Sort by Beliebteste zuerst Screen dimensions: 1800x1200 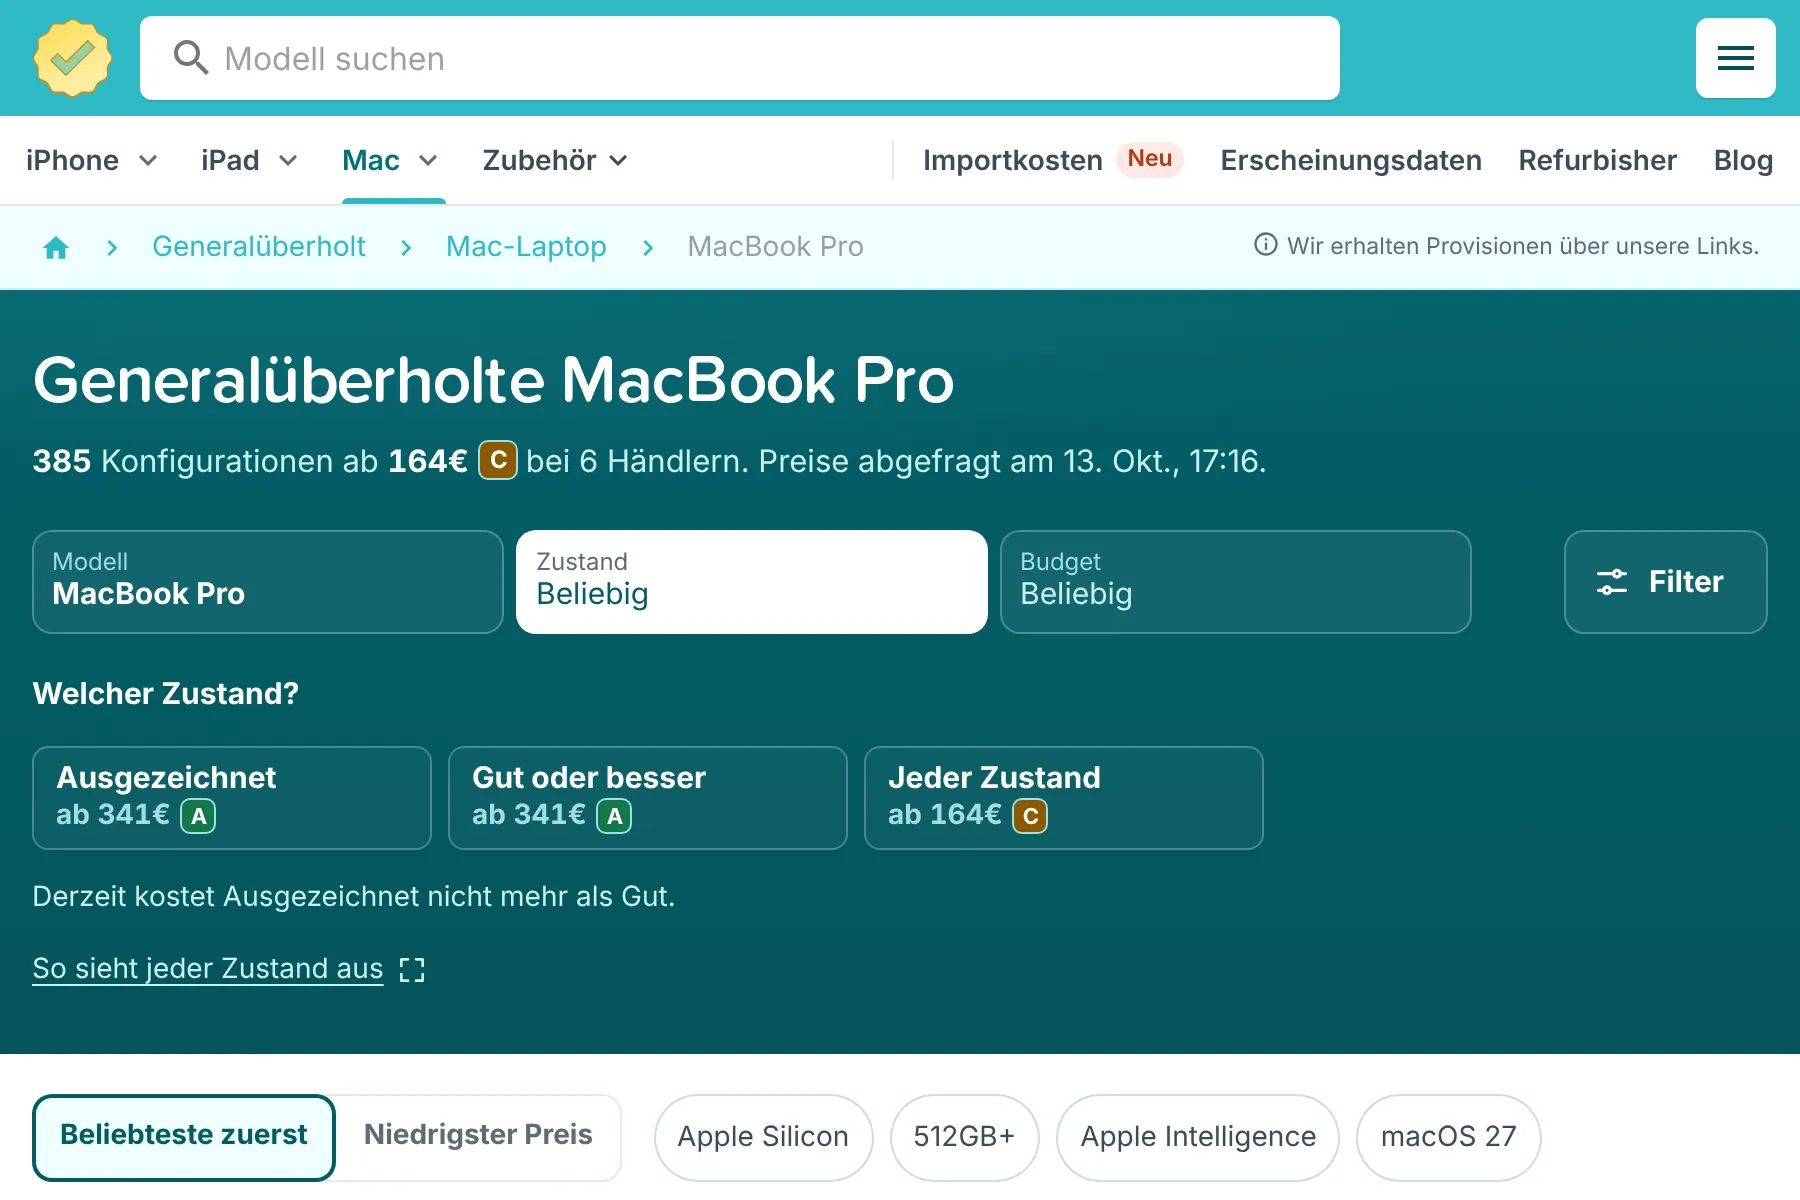184,1137
